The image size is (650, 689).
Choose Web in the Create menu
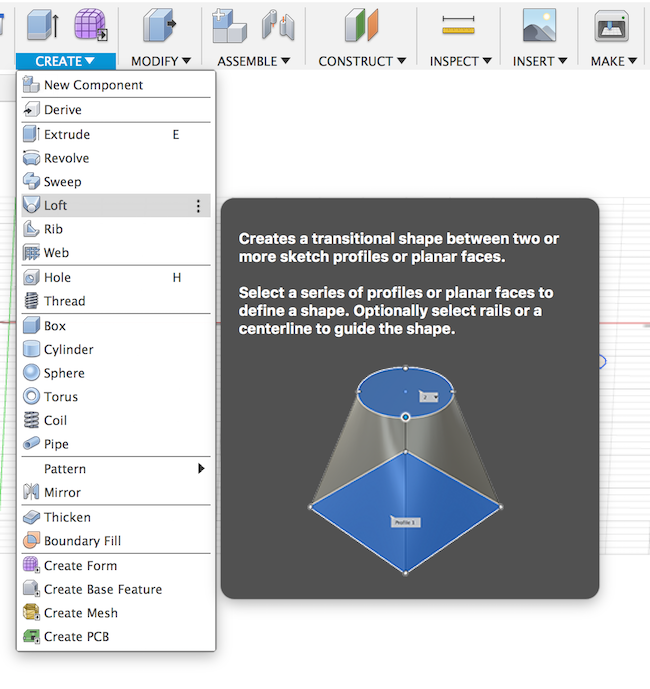pos(116,253)
